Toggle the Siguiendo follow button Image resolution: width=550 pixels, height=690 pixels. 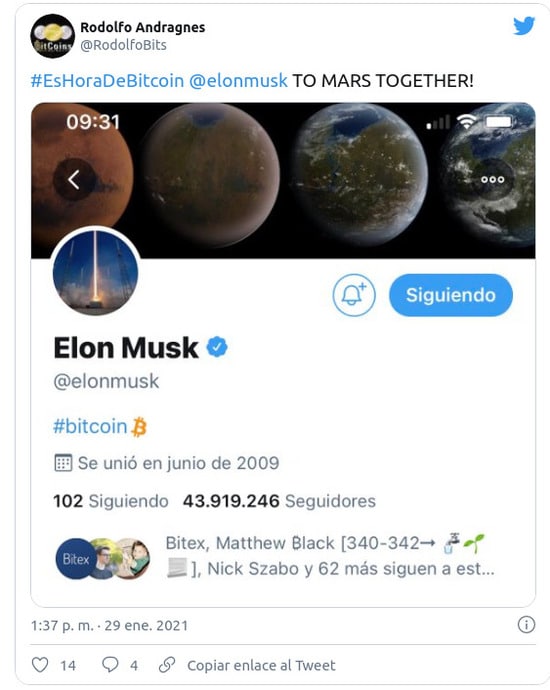[451, 295]
